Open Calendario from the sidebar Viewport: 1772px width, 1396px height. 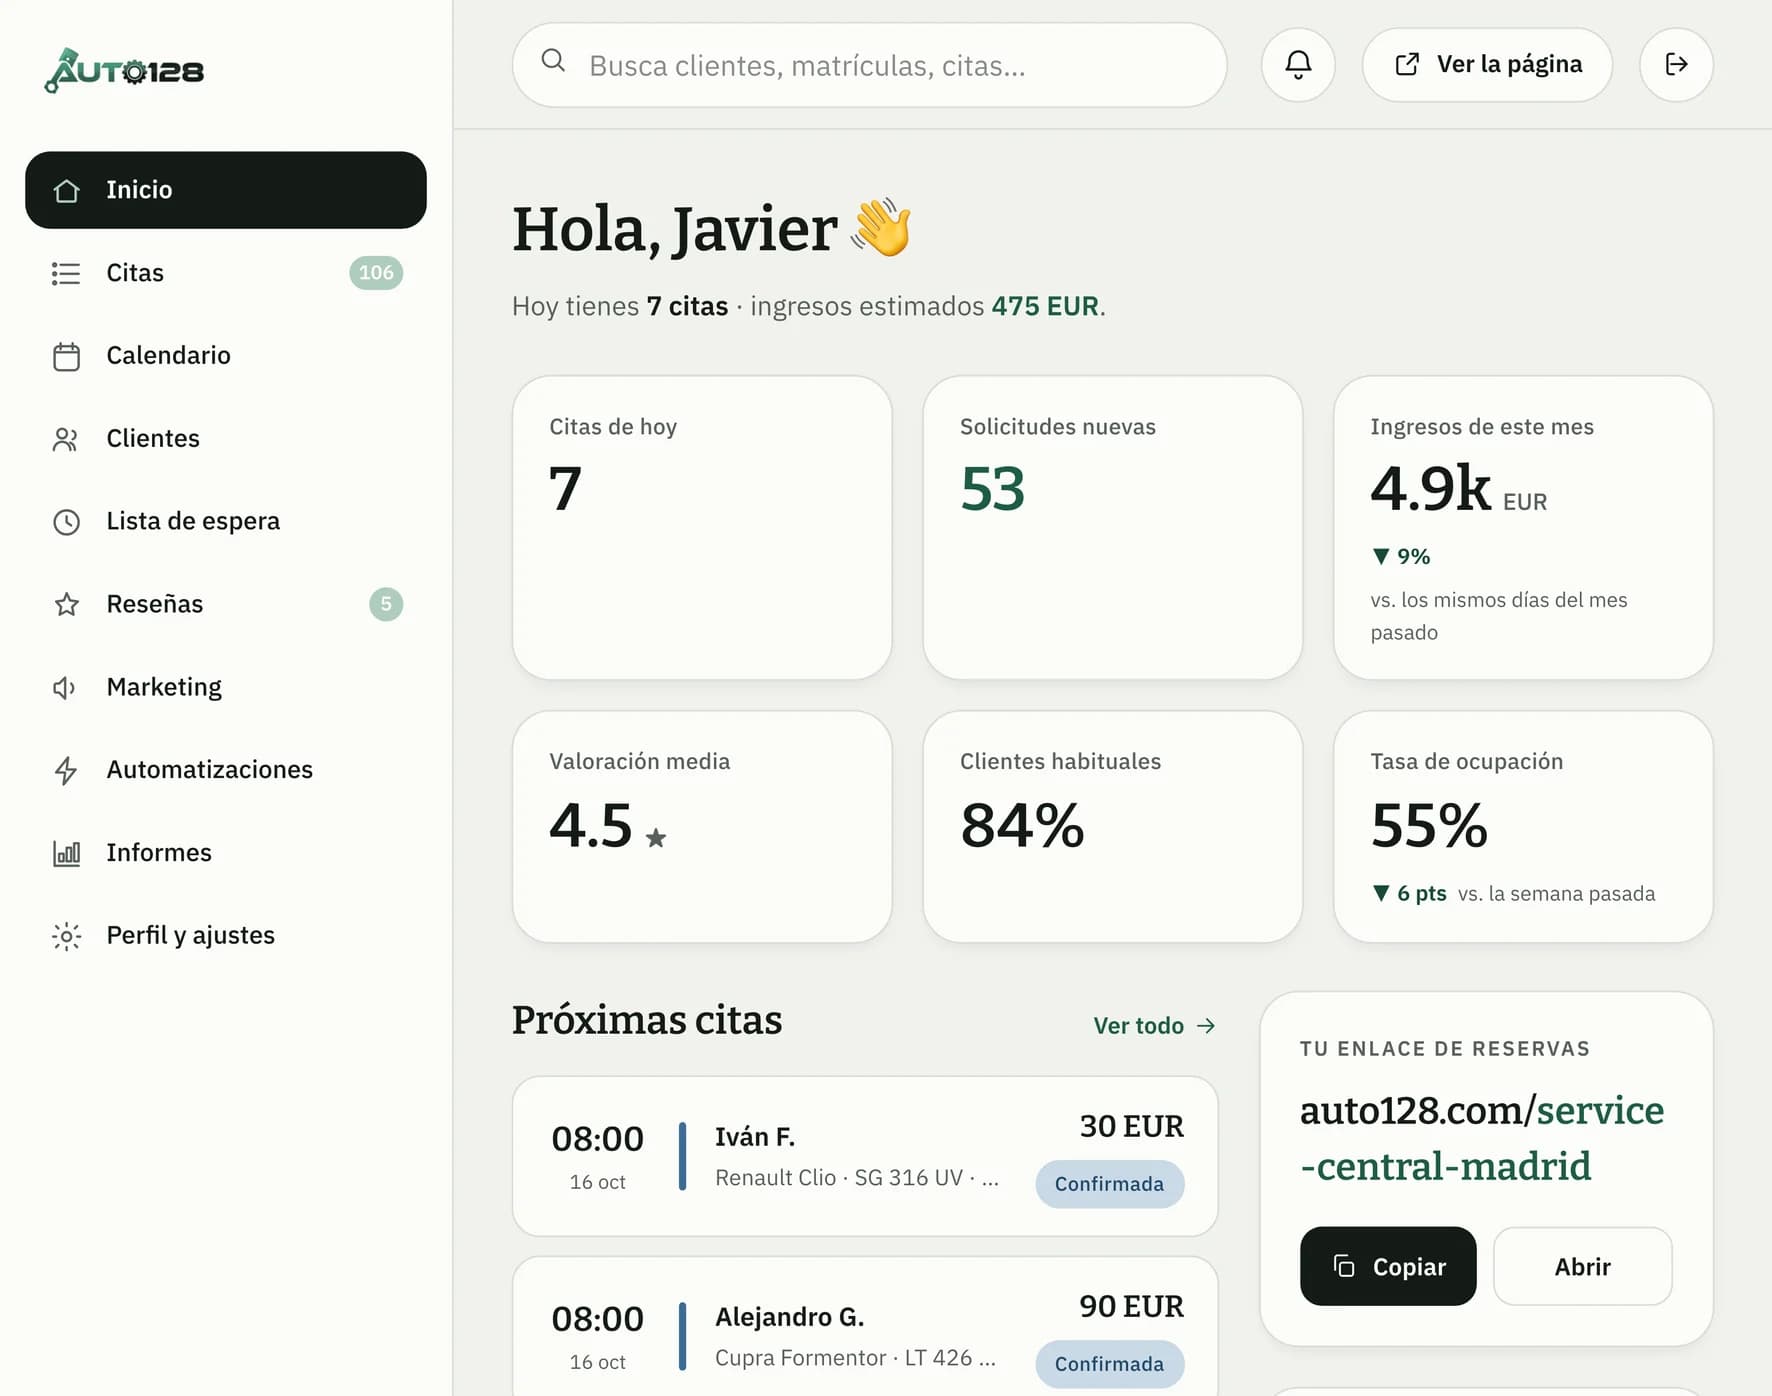[x=226, y=356]
